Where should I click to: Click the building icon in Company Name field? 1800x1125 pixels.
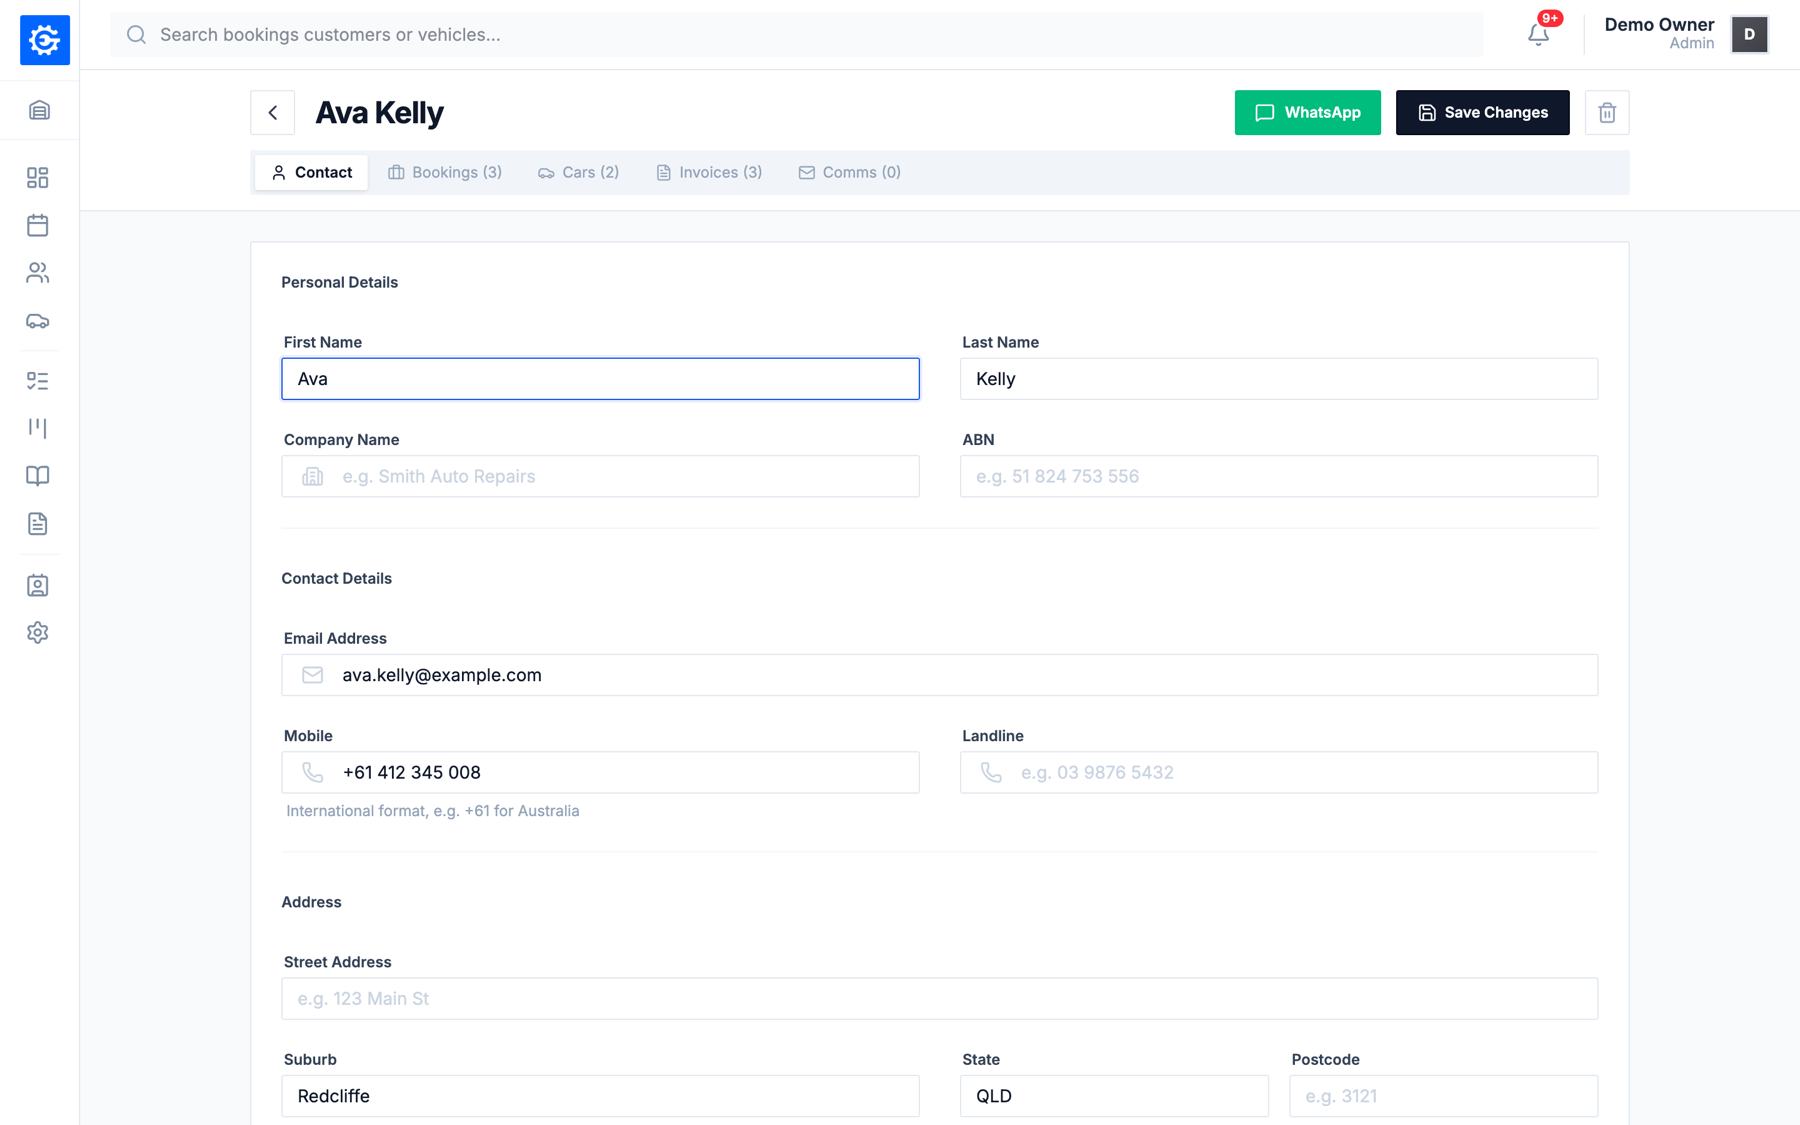click(313, 476)
